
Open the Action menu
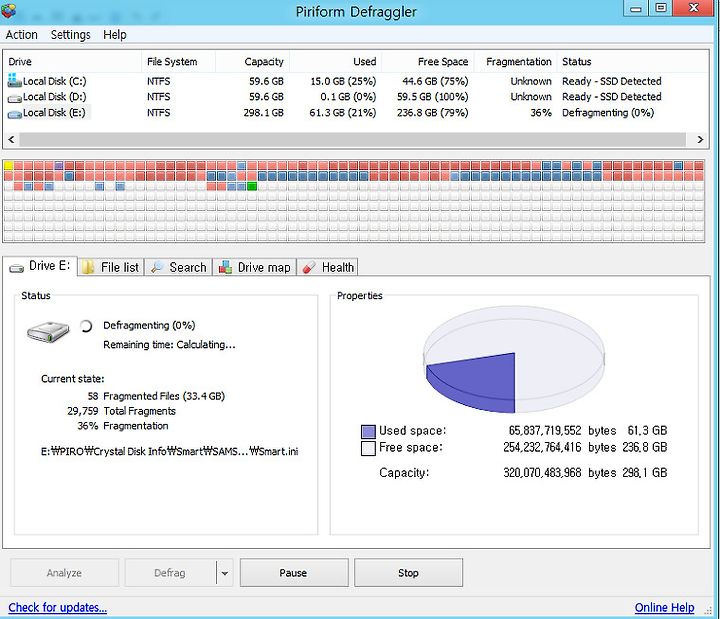click(x=22, y=35)
